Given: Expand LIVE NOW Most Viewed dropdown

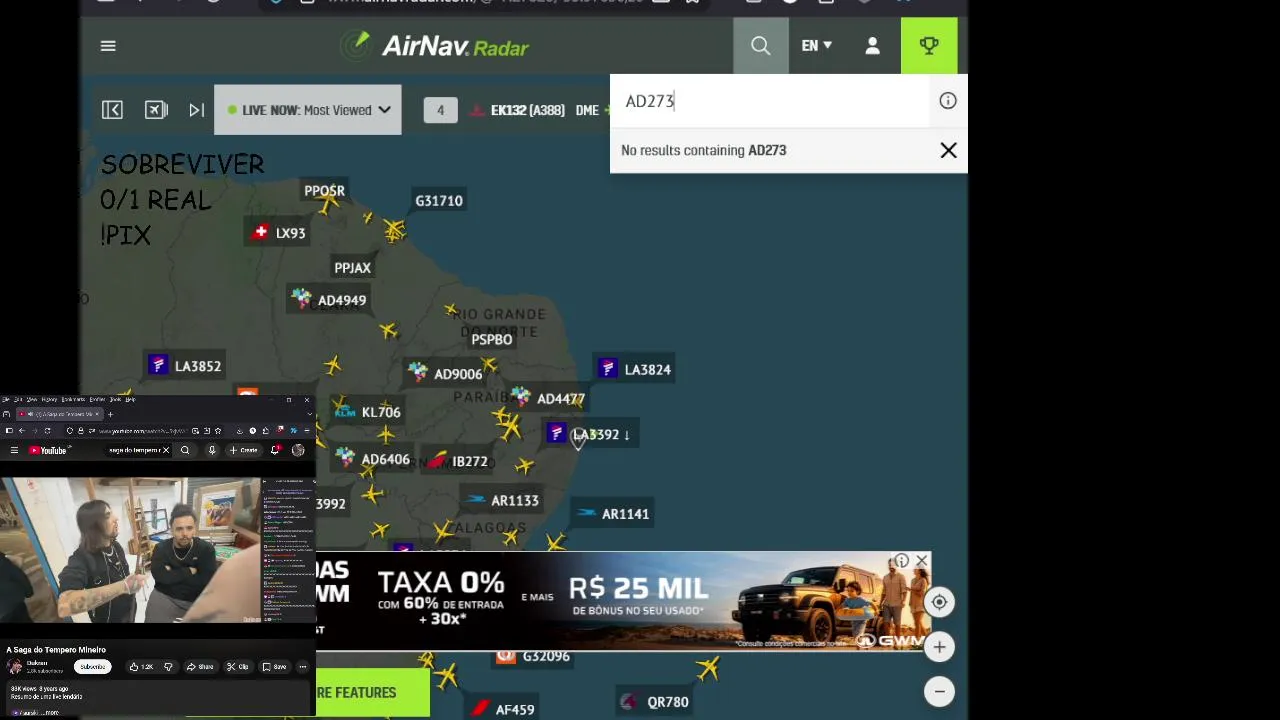Looking at the screenshot, I should [x=308, y=110].
